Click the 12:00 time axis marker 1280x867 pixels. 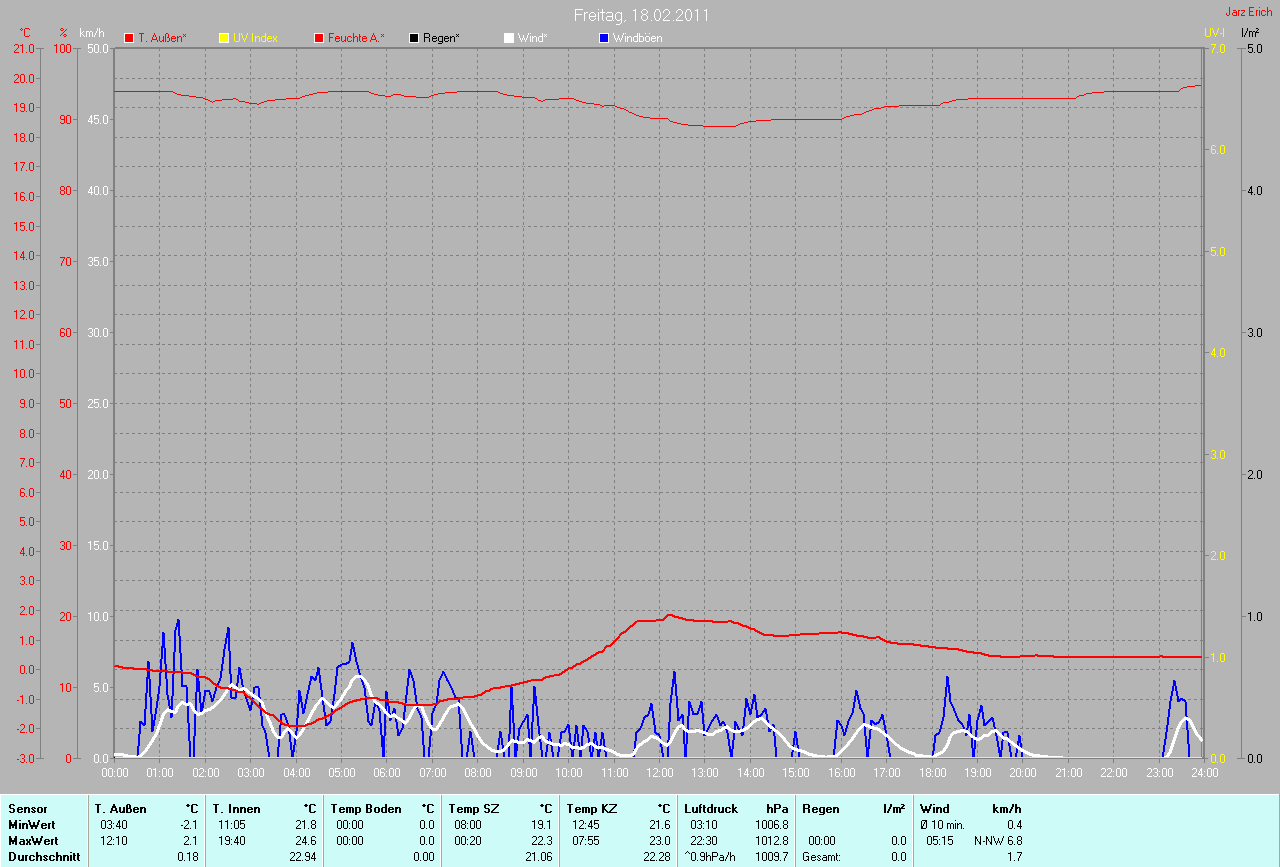point(659,773)
